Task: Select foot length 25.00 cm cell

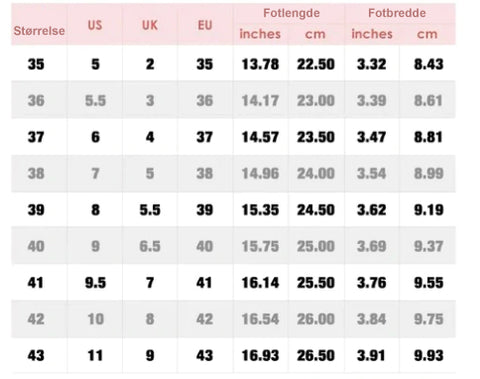Action: [x=316, y=246]
